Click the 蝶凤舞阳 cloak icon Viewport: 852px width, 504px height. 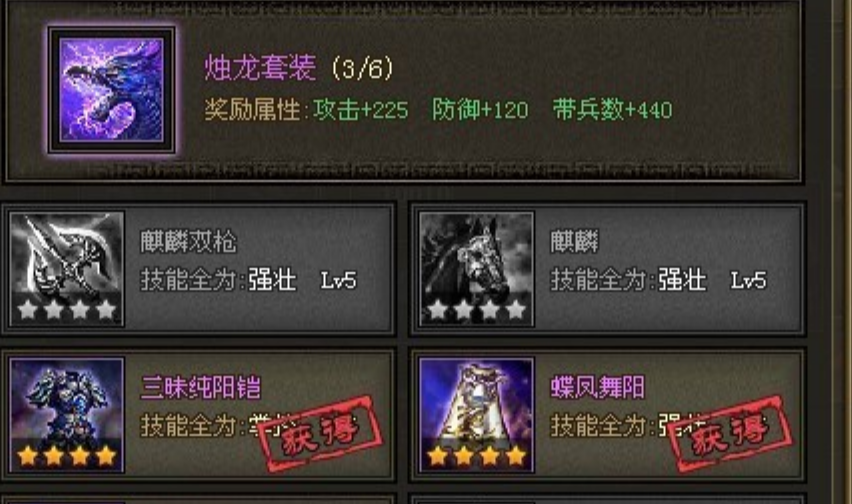pos(477,415)
